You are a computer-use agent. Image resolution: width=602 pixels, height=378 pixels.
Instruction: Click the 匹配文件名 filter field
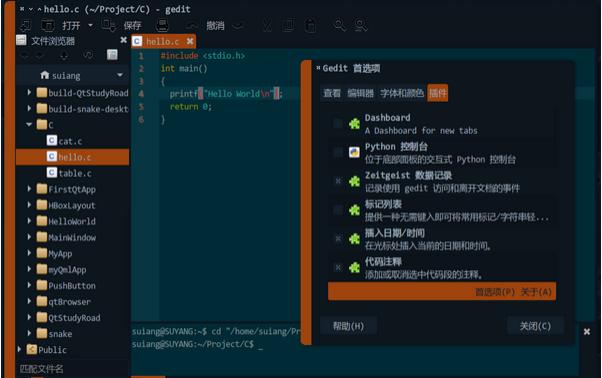click(x=72, y=369)
